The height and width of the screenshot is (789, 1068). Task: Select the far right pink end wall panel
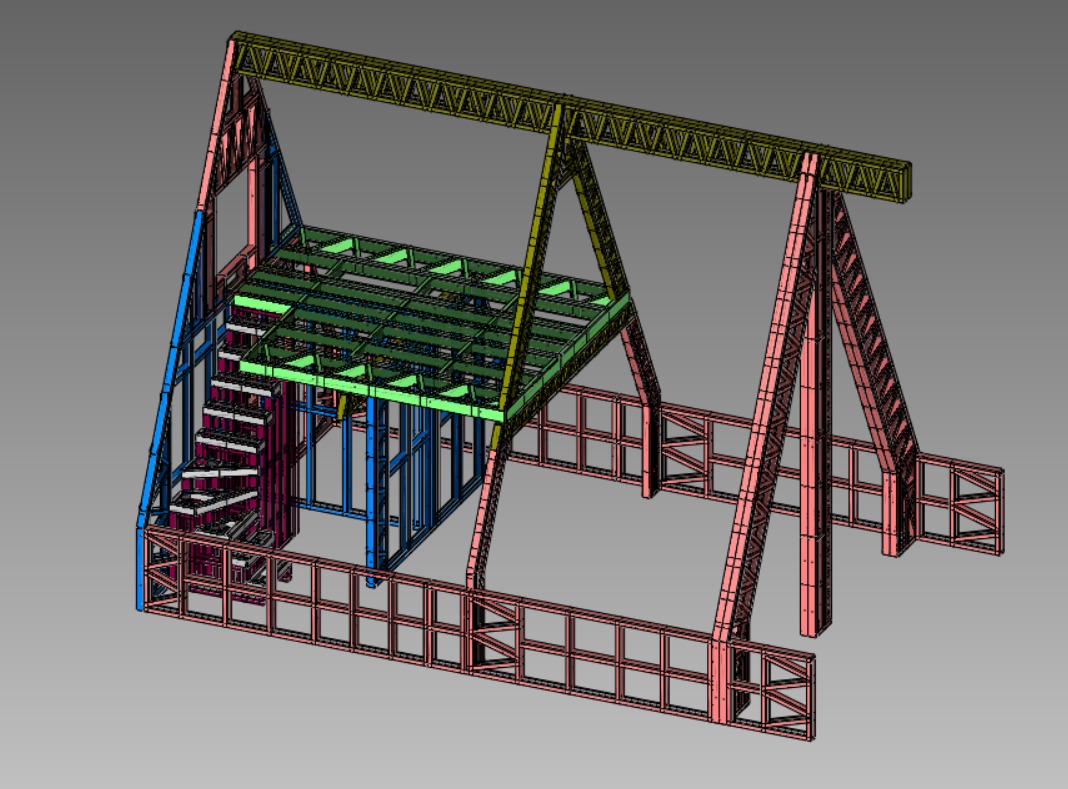tap(960, 510)
